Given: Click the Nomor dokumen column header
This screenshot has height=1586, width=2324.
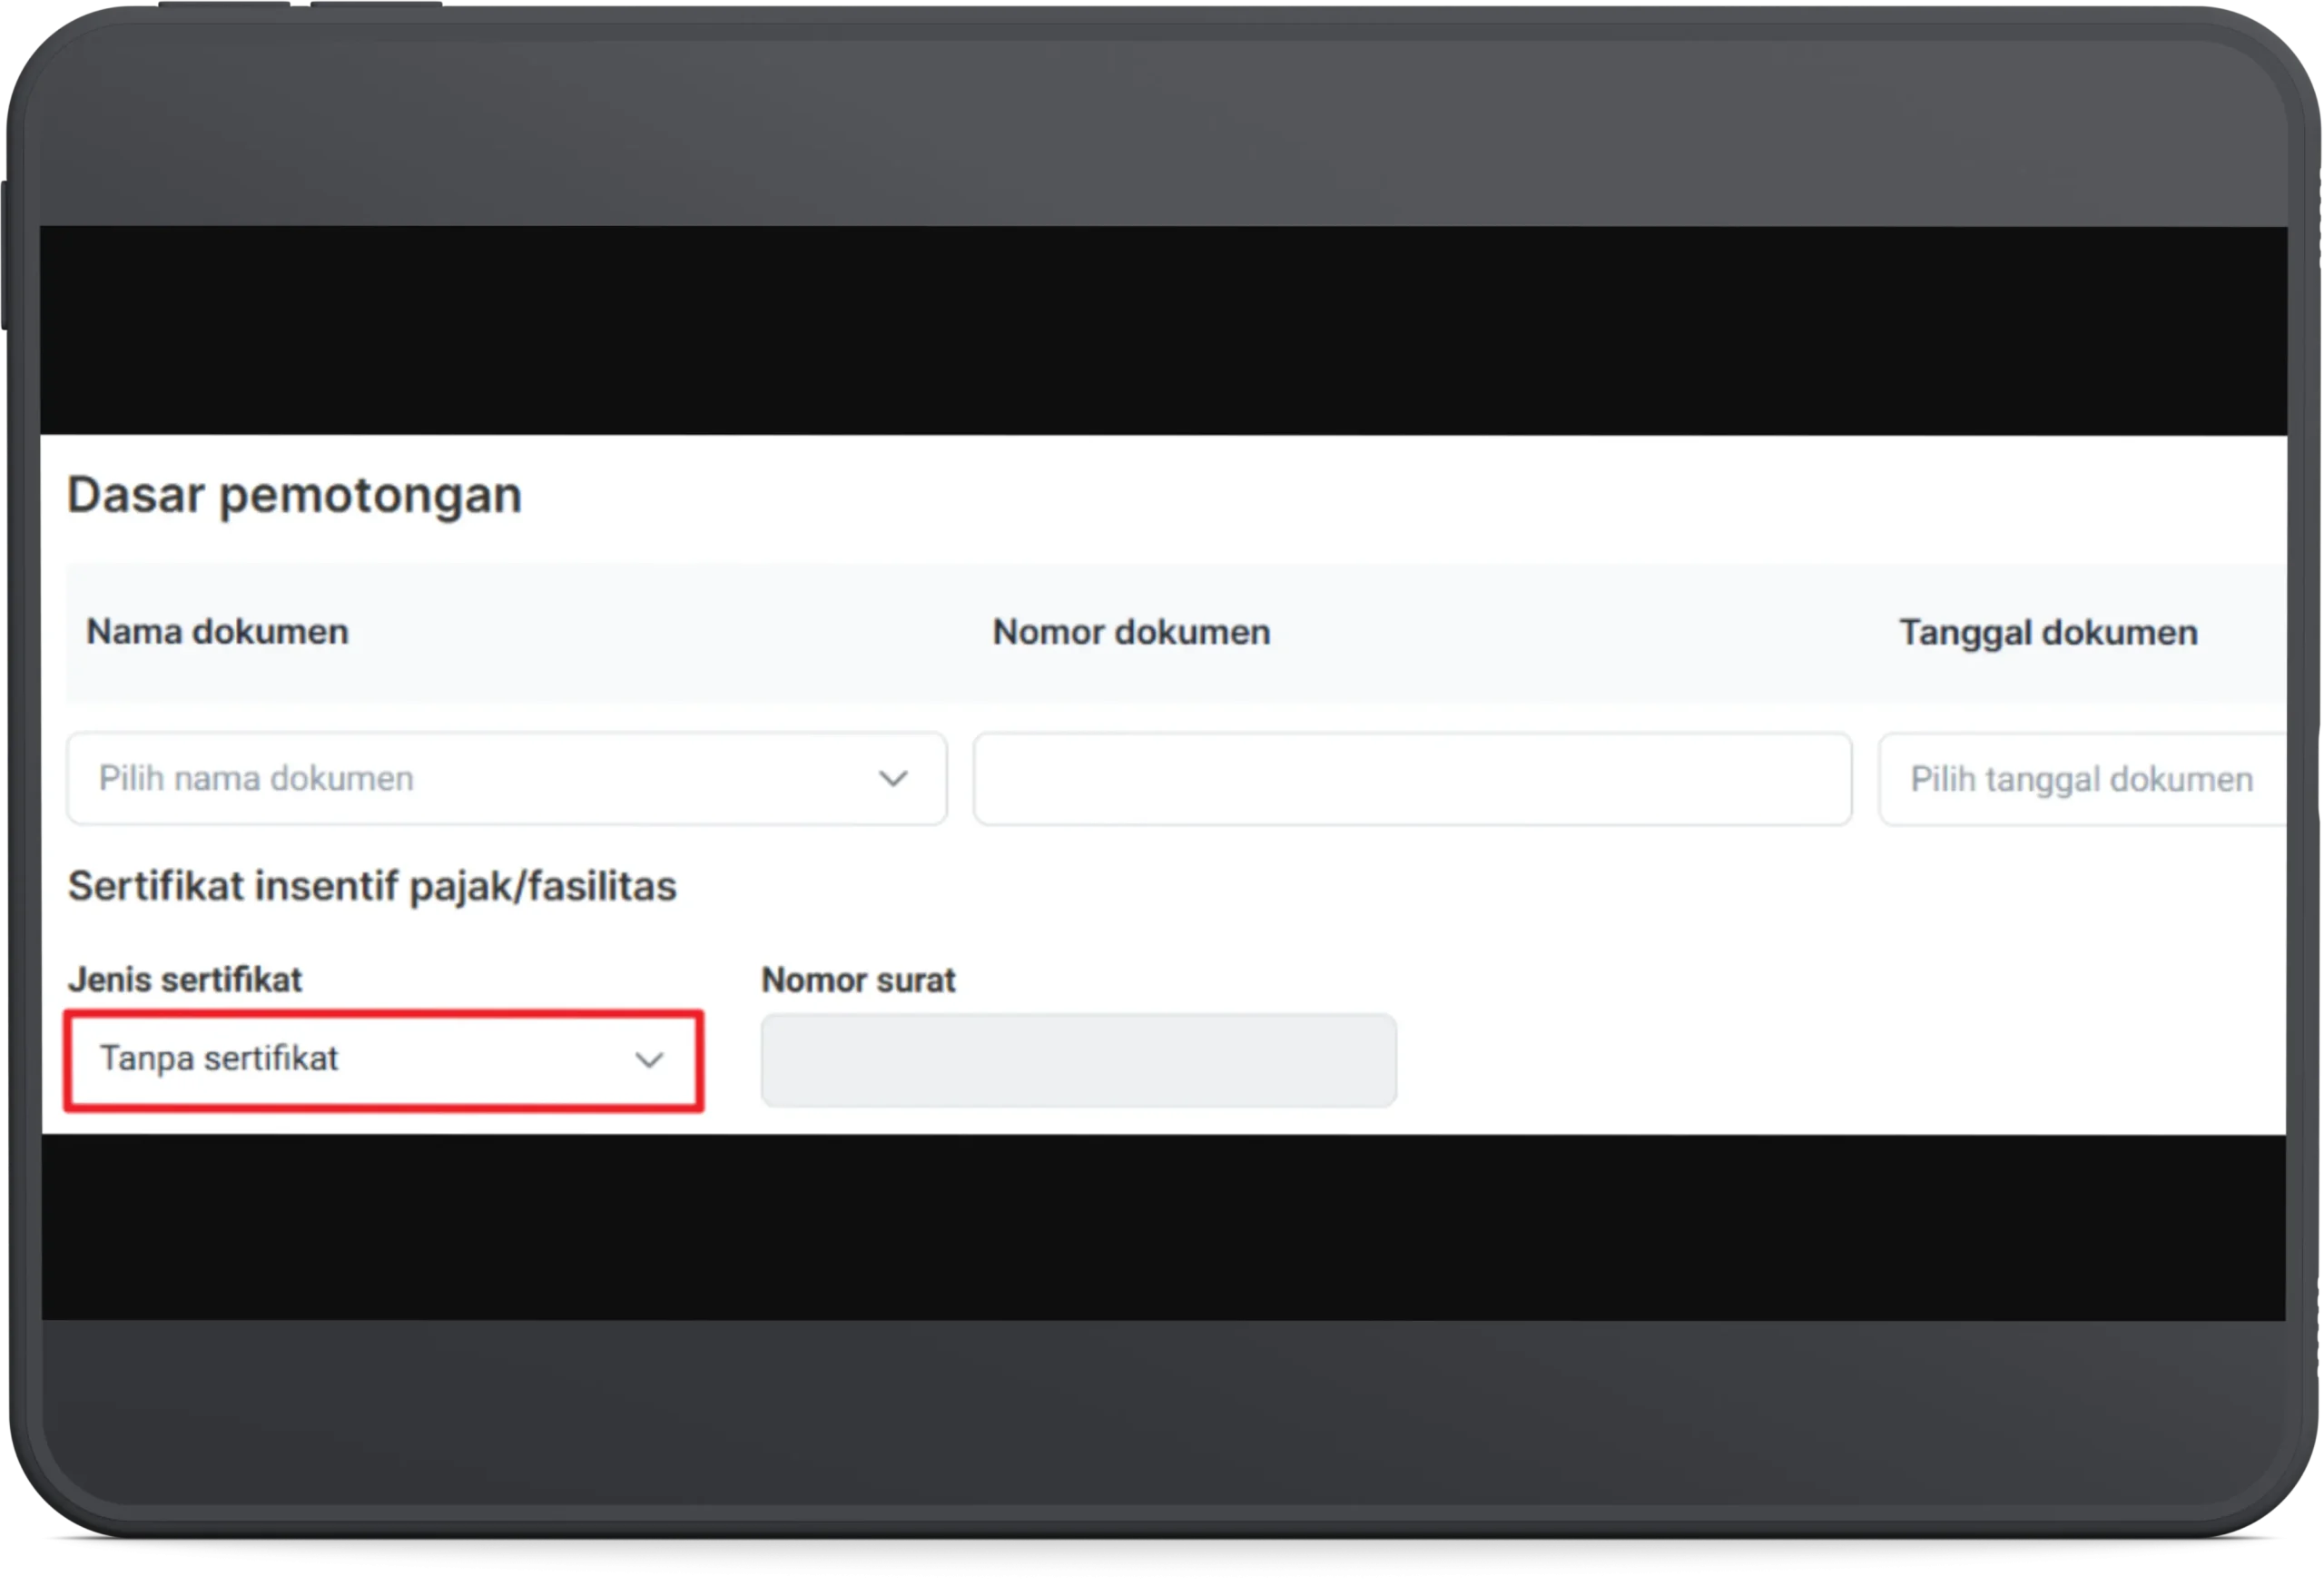Looking at the screenshot, I should 1131,632.
